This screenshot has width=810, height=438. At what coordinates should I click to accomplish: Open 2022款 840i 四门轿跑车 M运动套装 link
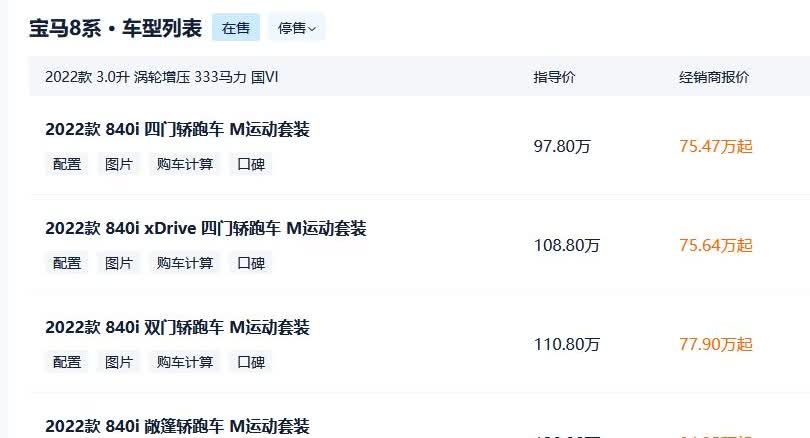(x=177, y=129)
